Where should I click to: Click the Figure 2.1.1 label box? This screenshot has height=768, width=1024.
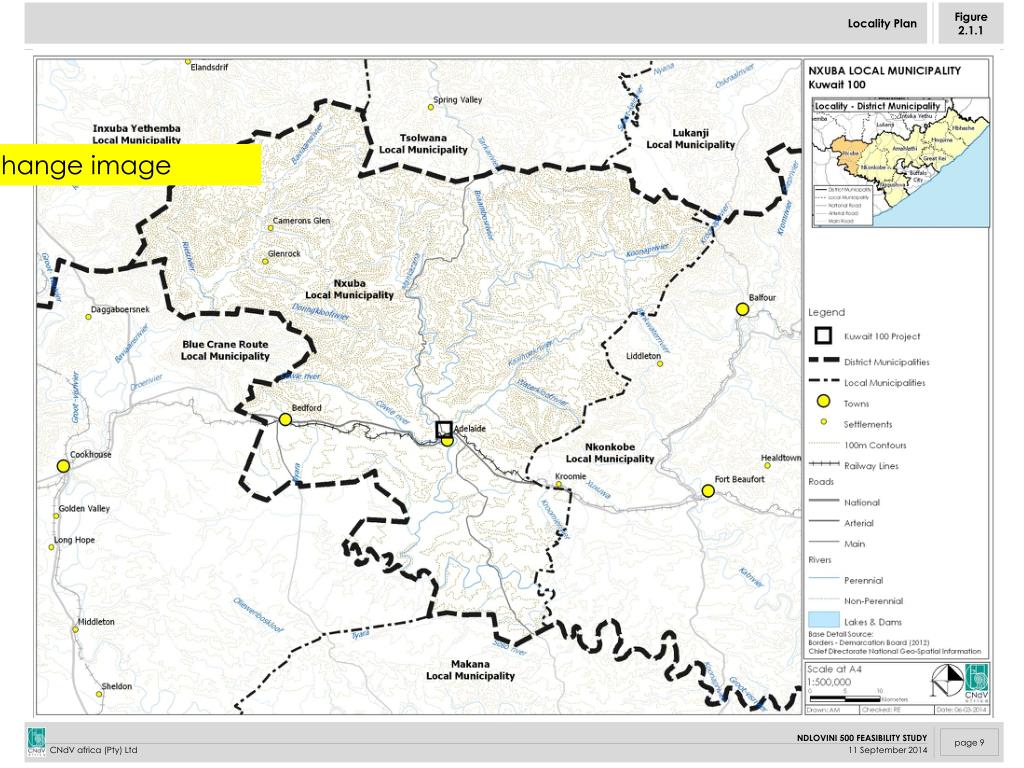[970, 23]
